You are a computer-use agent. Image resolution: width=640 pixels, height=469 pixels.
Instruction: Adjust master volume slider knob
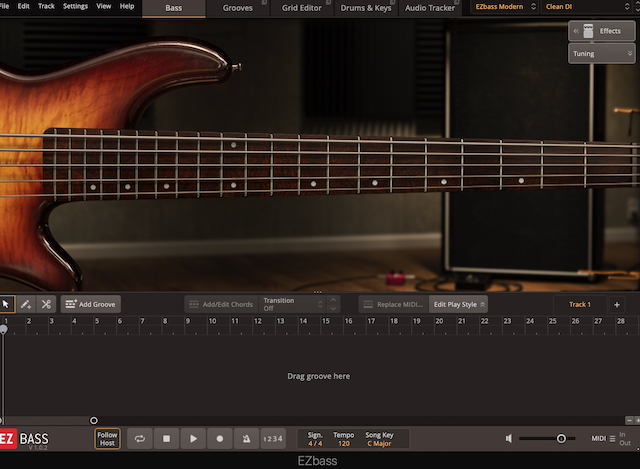561,439
